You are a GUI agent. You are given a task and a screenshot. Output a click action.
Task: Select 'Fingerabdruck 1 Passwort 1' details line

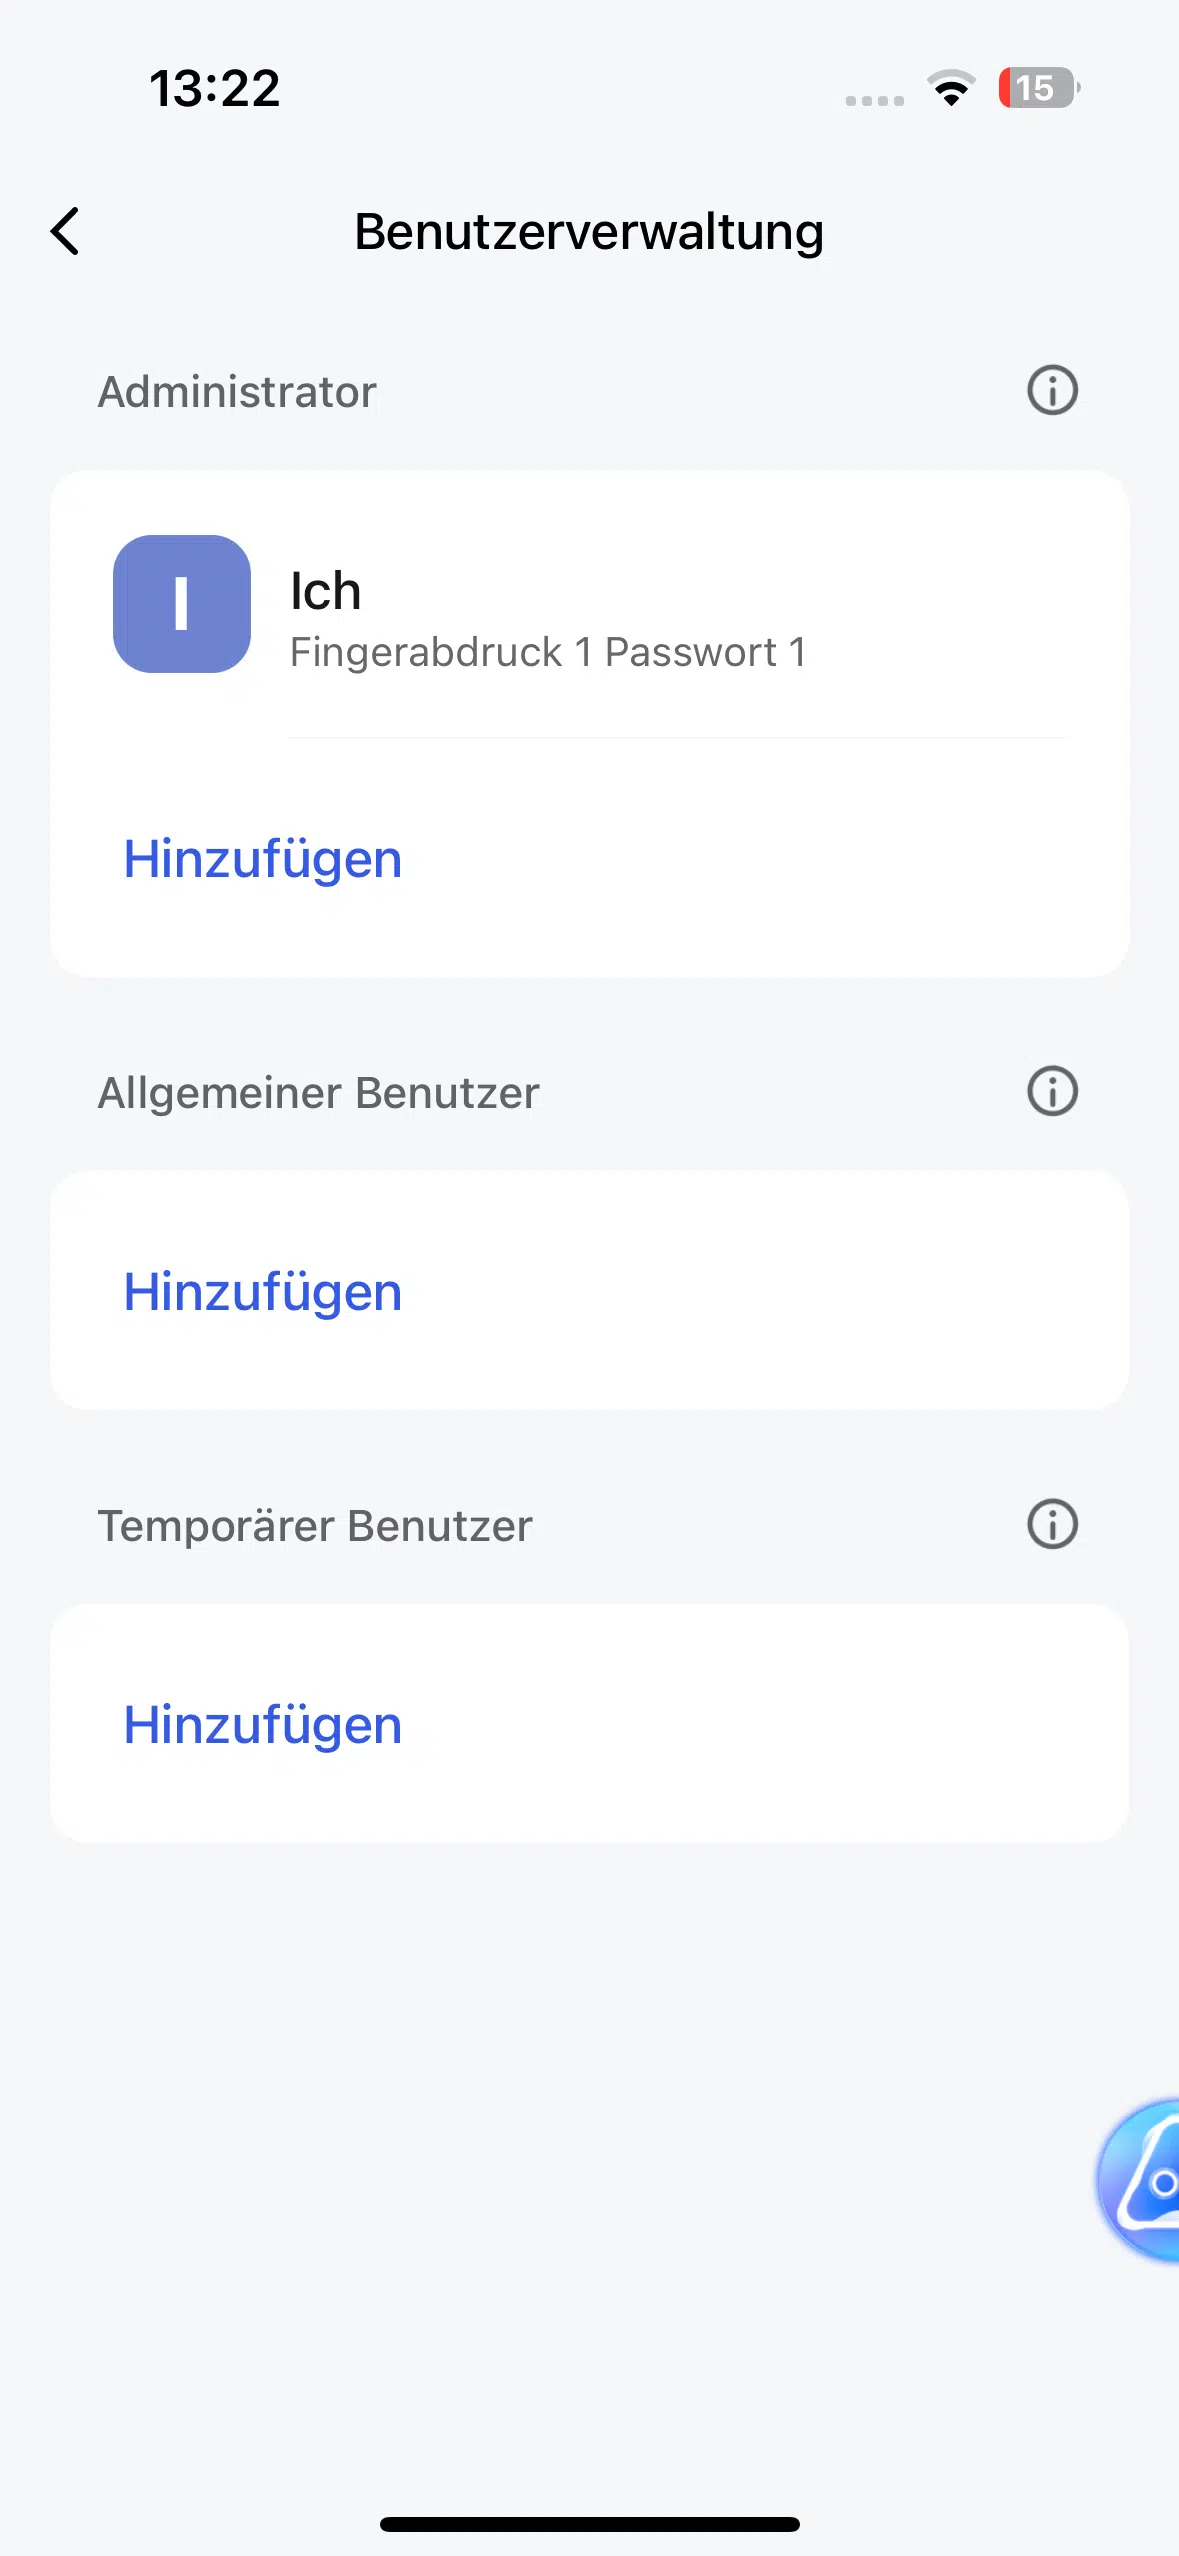tap(548, 652)
